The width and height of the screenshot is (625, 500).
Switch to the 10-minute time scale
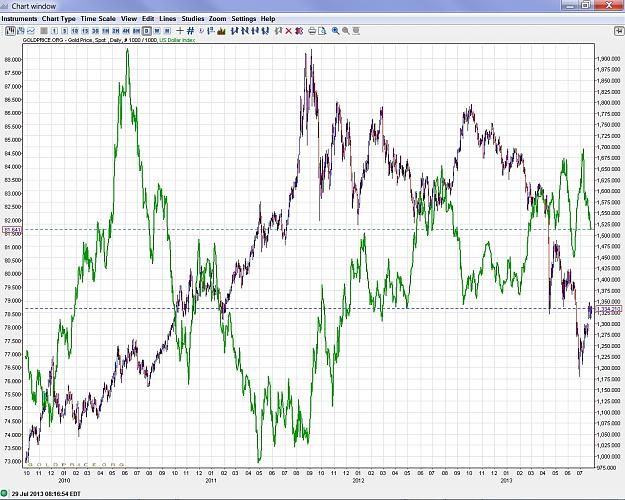[75, 31]
